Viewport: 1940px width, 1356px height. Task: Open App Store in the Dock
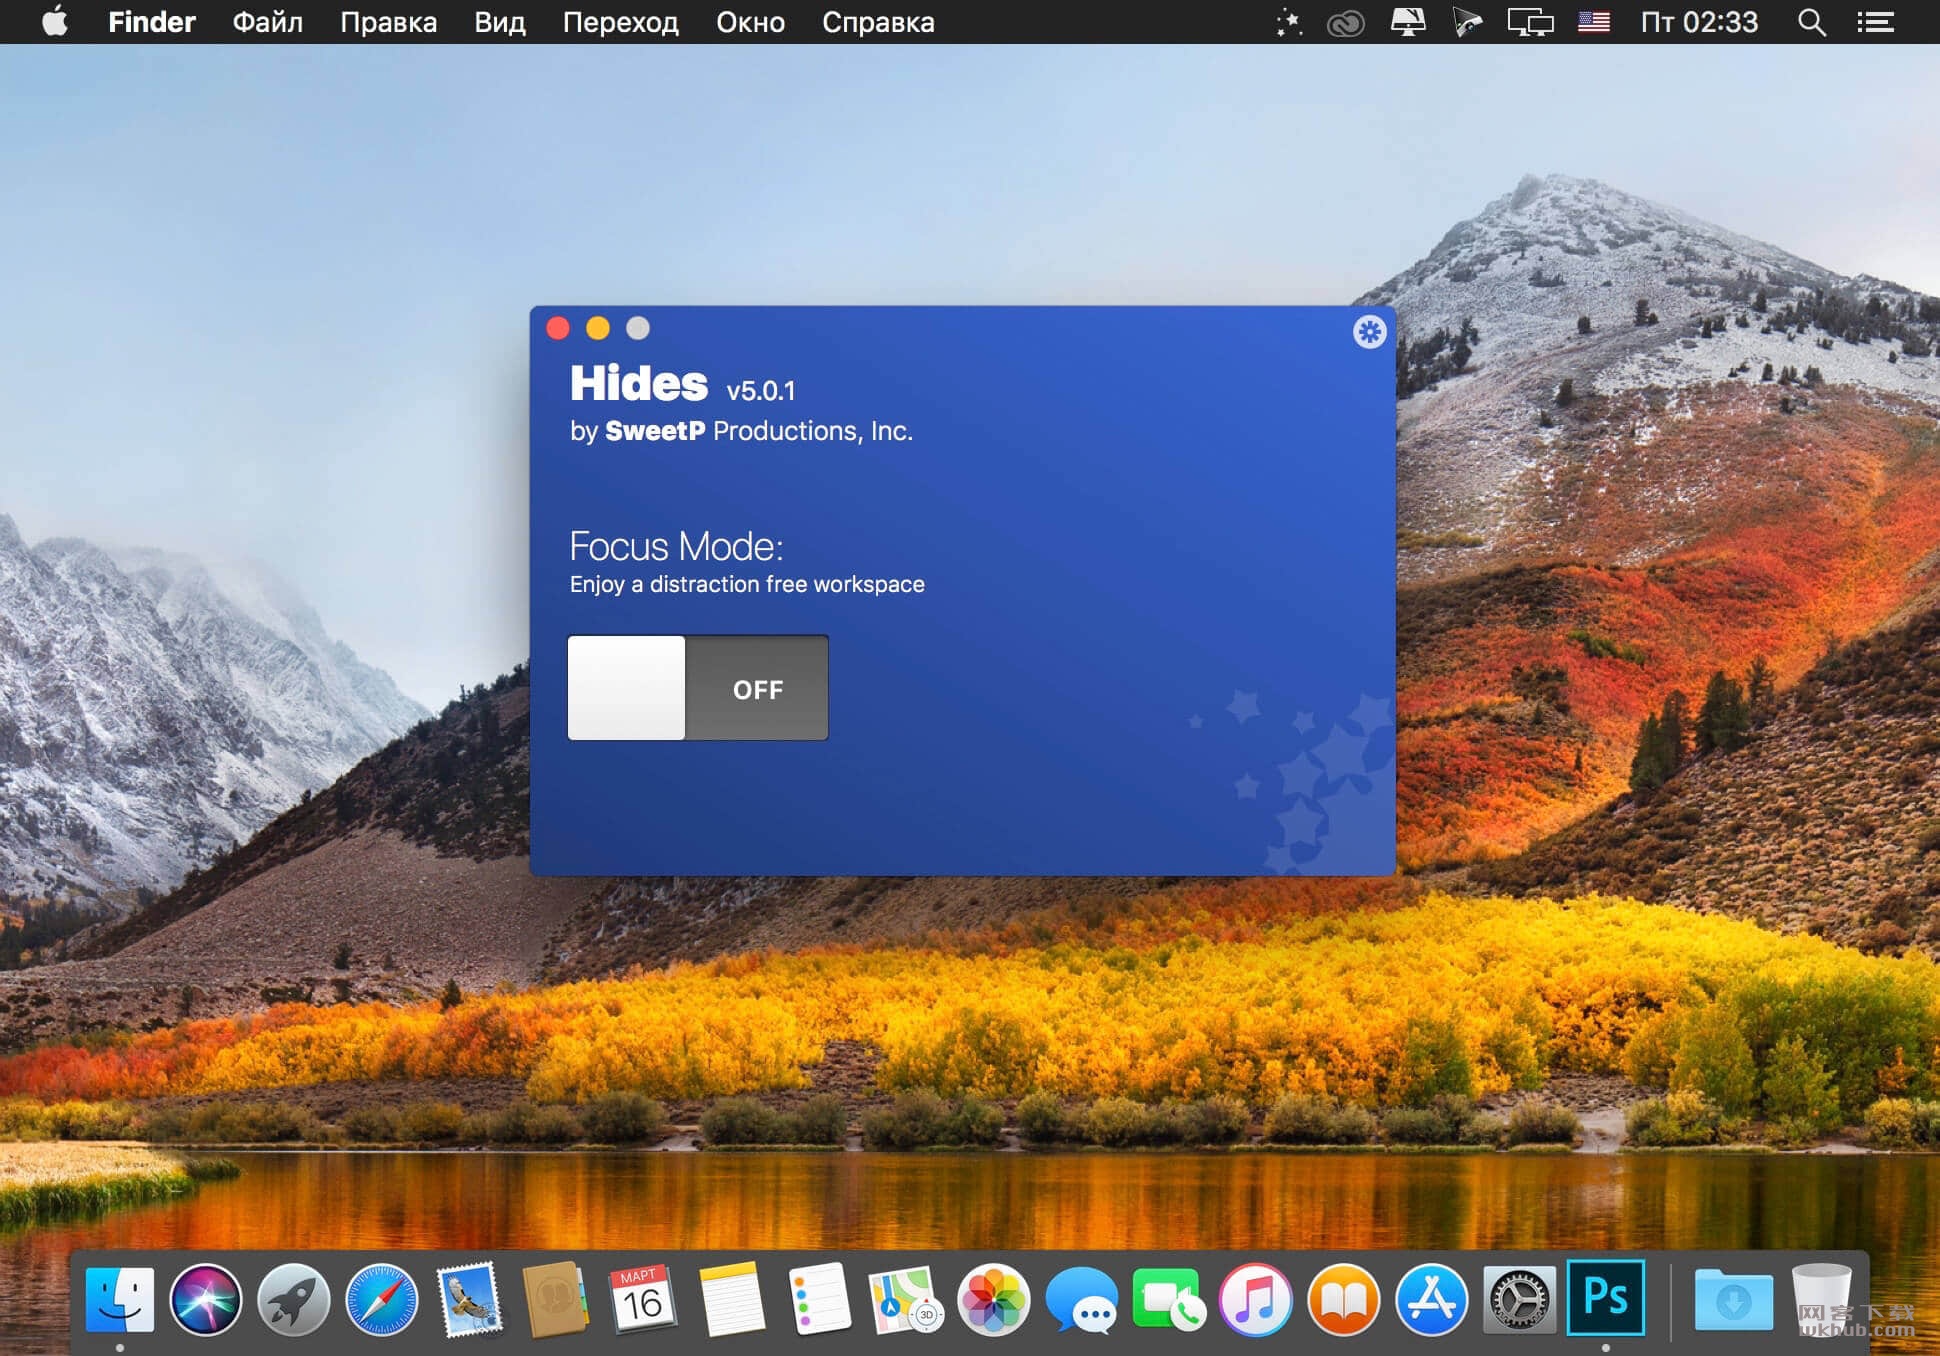[x=1432, y=1300]
